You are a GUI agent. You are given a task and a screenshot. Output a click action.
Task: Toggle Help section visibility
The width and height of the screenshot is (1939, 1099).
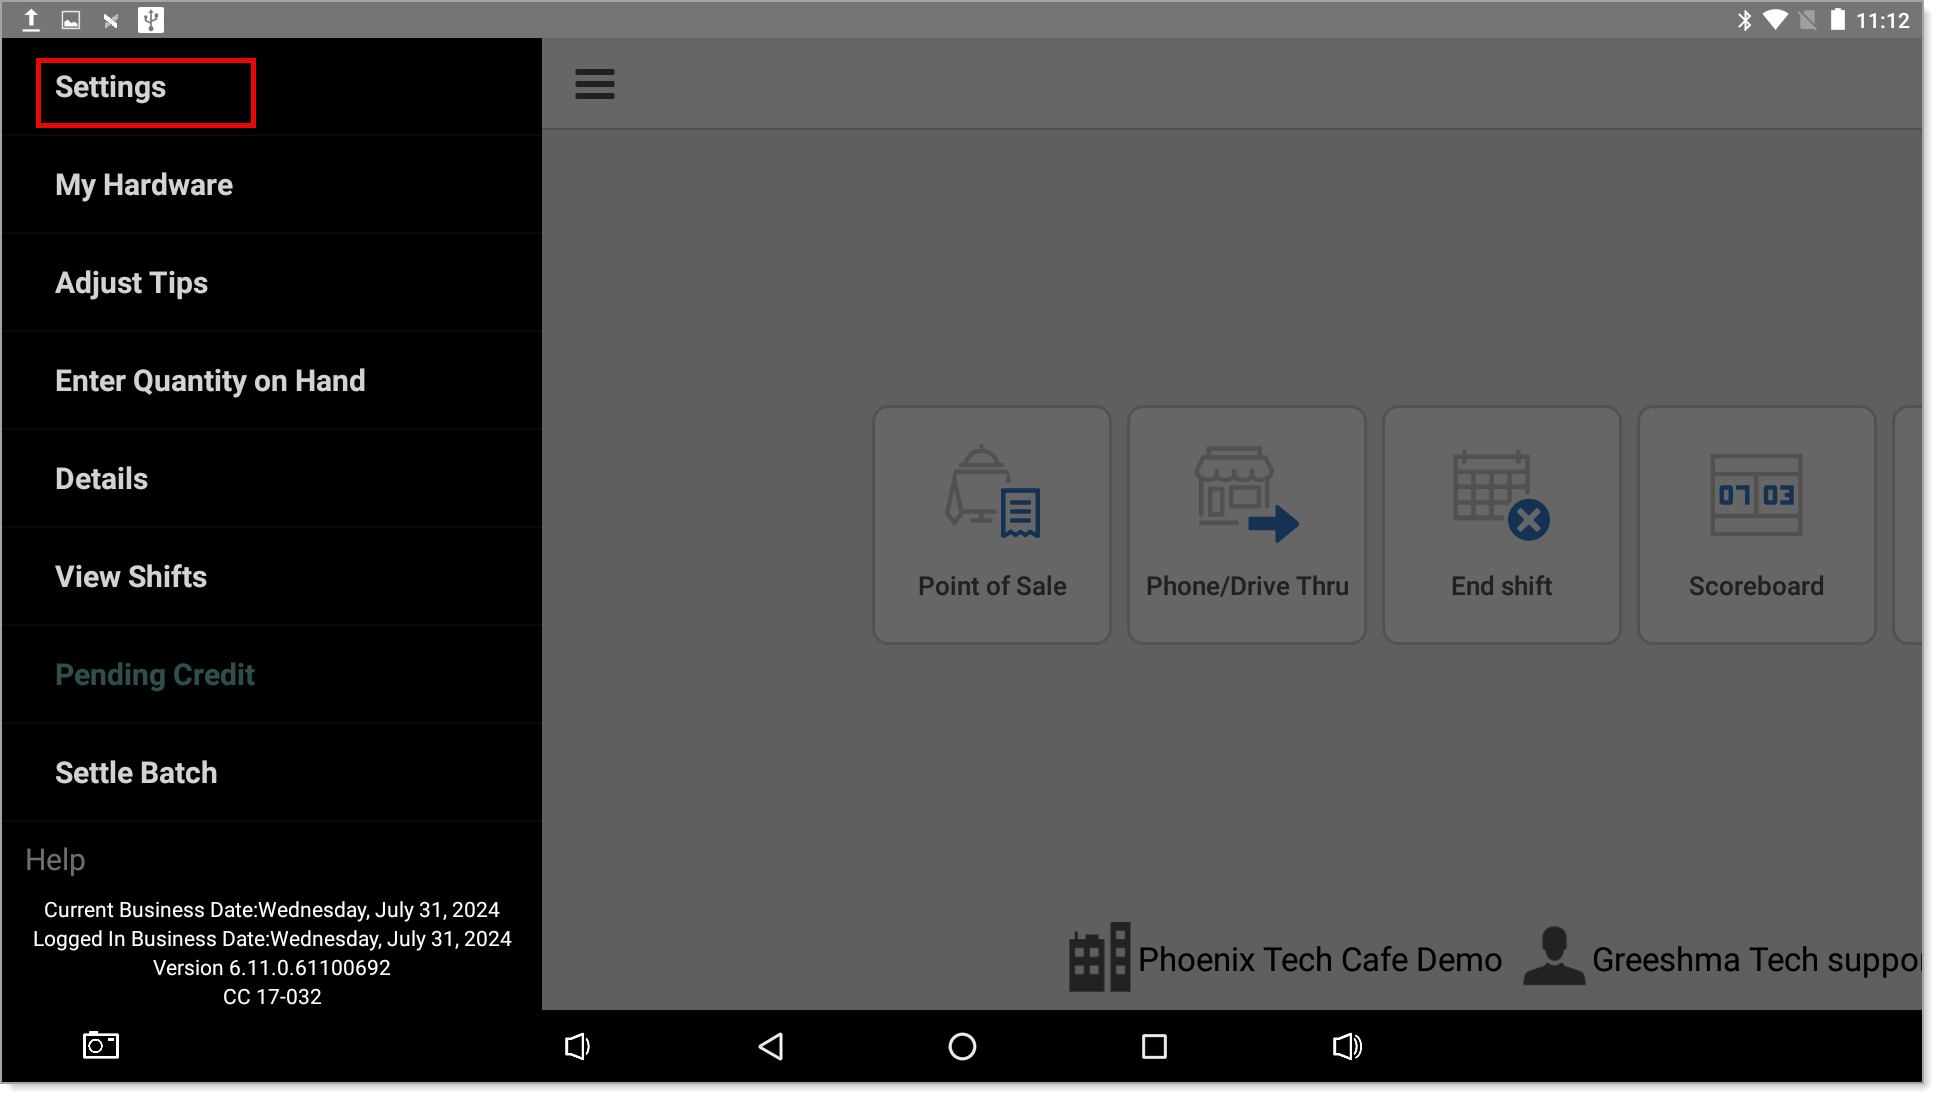point(55,859)
